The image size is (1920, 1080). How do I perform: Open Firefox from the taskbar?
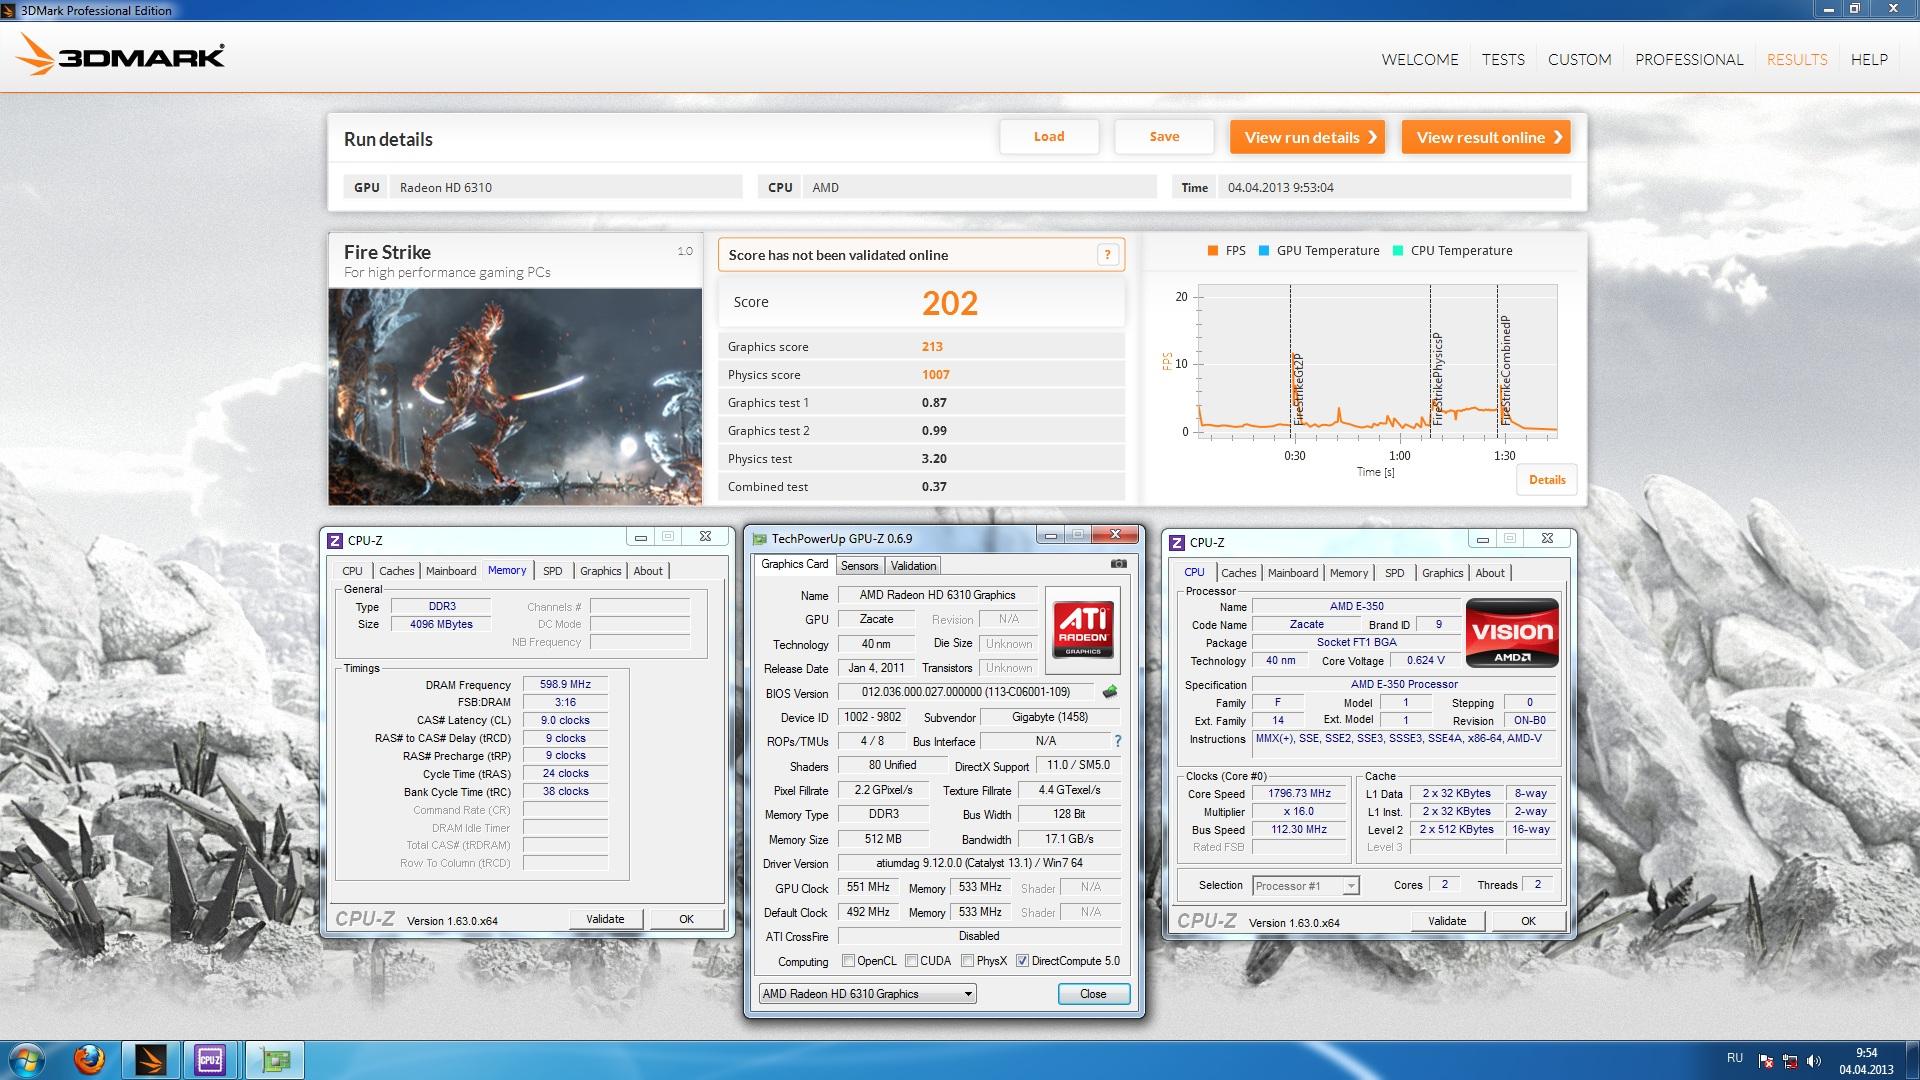[89, 1060]
